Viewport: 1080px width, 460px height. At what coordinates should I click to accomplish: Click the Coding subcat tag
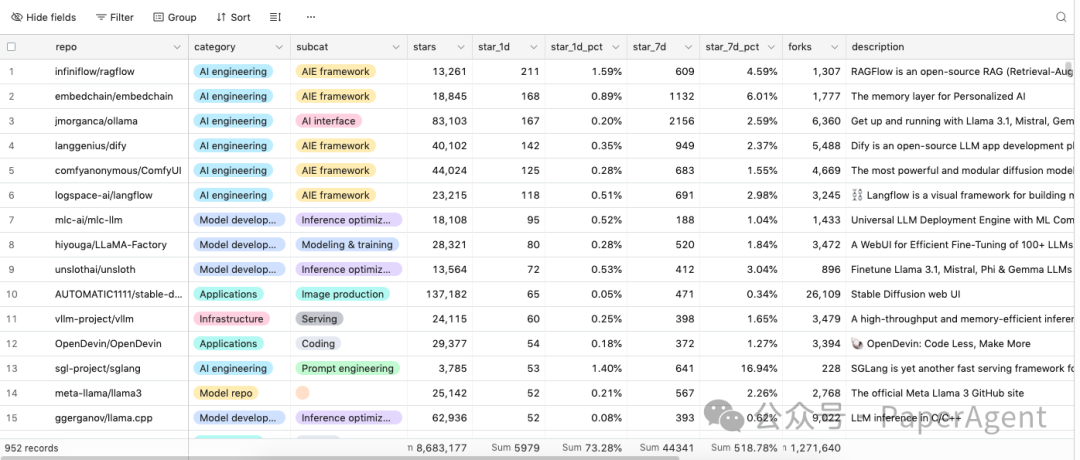click(318, 344)
